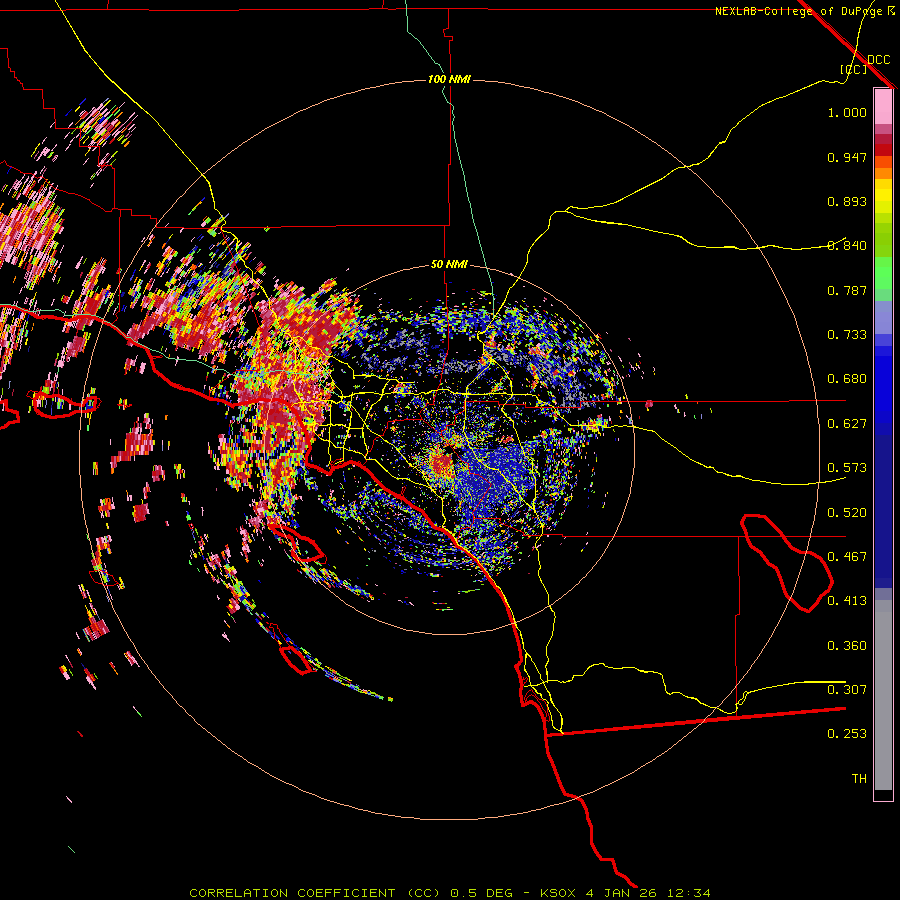
Task: Pick the bright green segment of the color bar
Action: click(883, 273)
